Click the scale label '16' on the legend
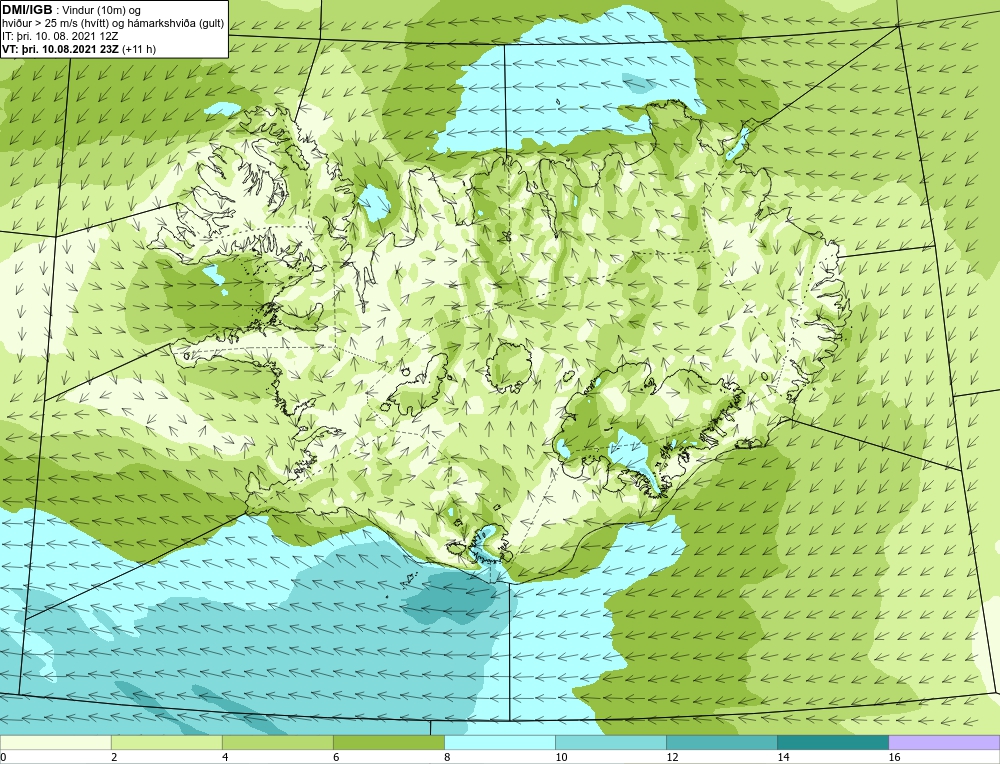This screenshot has height=764, width=1000. tap(894, 757)
